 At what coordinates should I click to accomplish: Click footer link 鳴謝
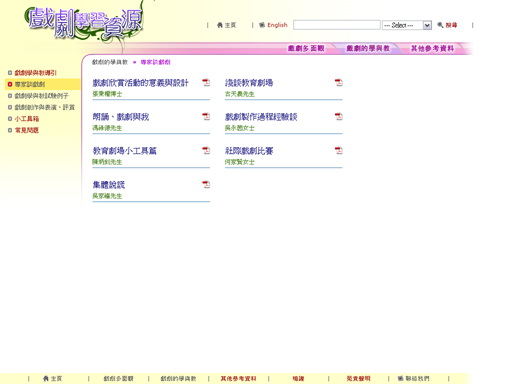coord(298,378)
